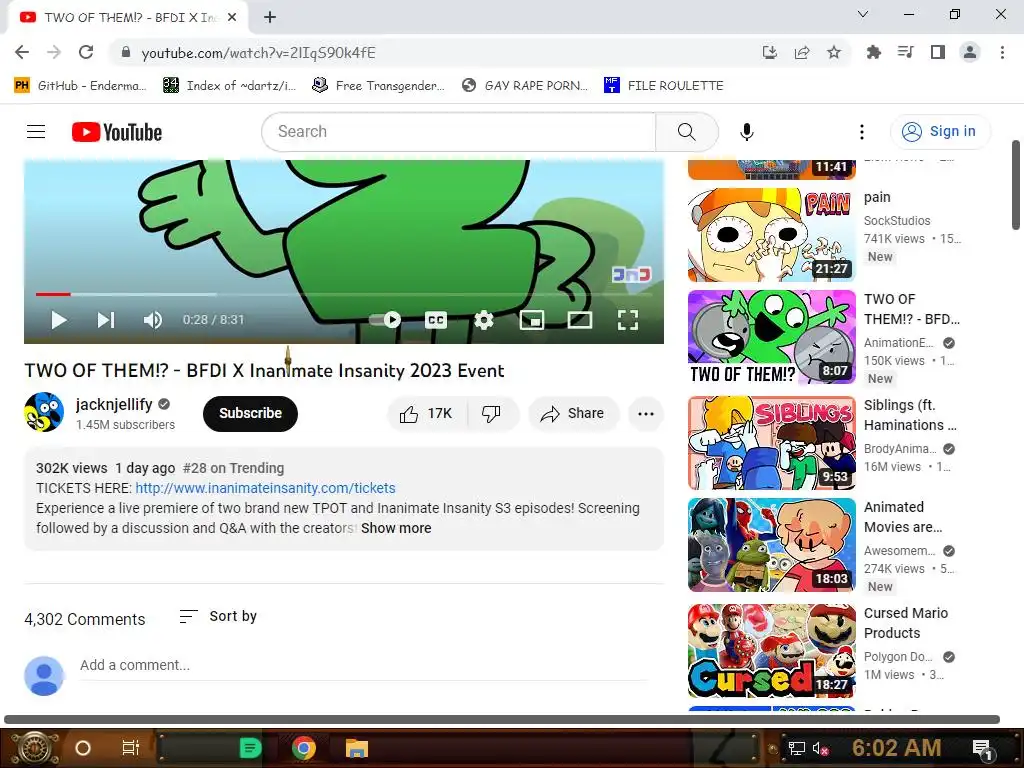Viewport: 1024px width, 768px height.
Task: Click the address bar URL
Action: 259,53
